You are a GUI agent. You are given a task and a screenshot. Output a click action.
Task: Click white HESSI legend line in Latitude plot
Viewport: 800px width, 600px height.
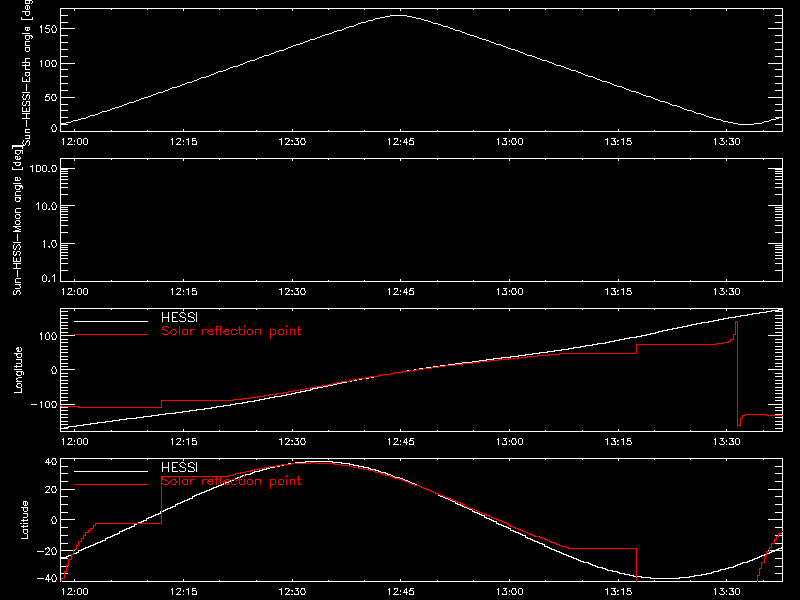111,471
